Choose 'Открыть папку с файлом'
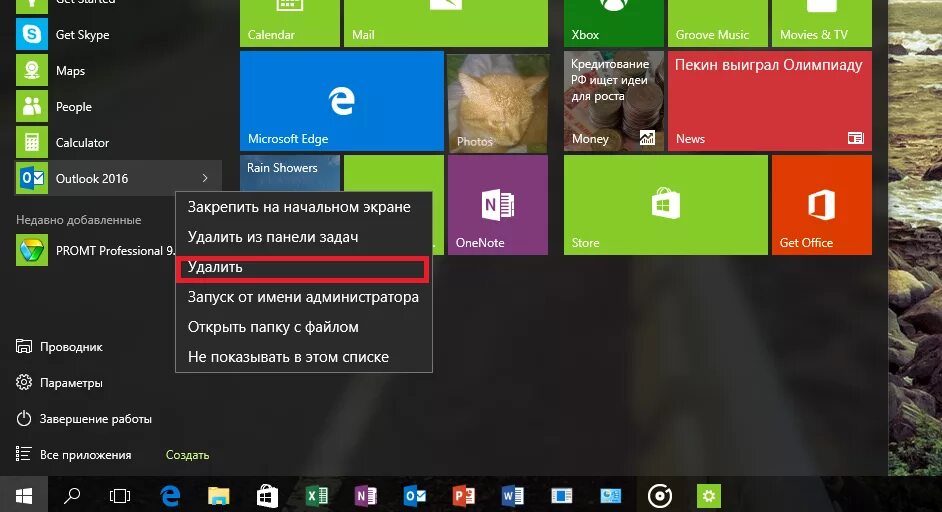Viewport: 942px width, 512px height. (x=303, y=328)
